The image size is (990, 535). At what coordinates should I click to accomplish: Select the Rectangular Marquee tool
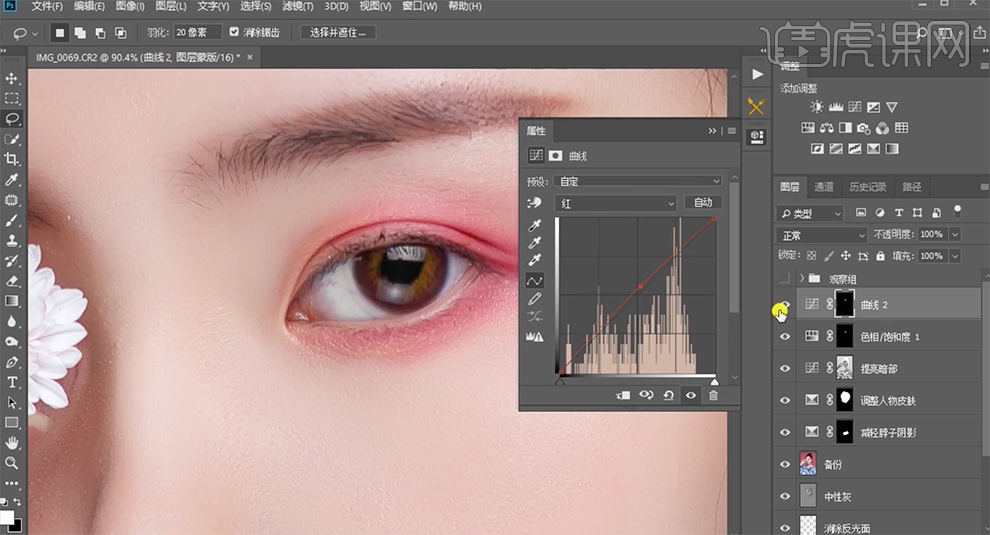11,99
